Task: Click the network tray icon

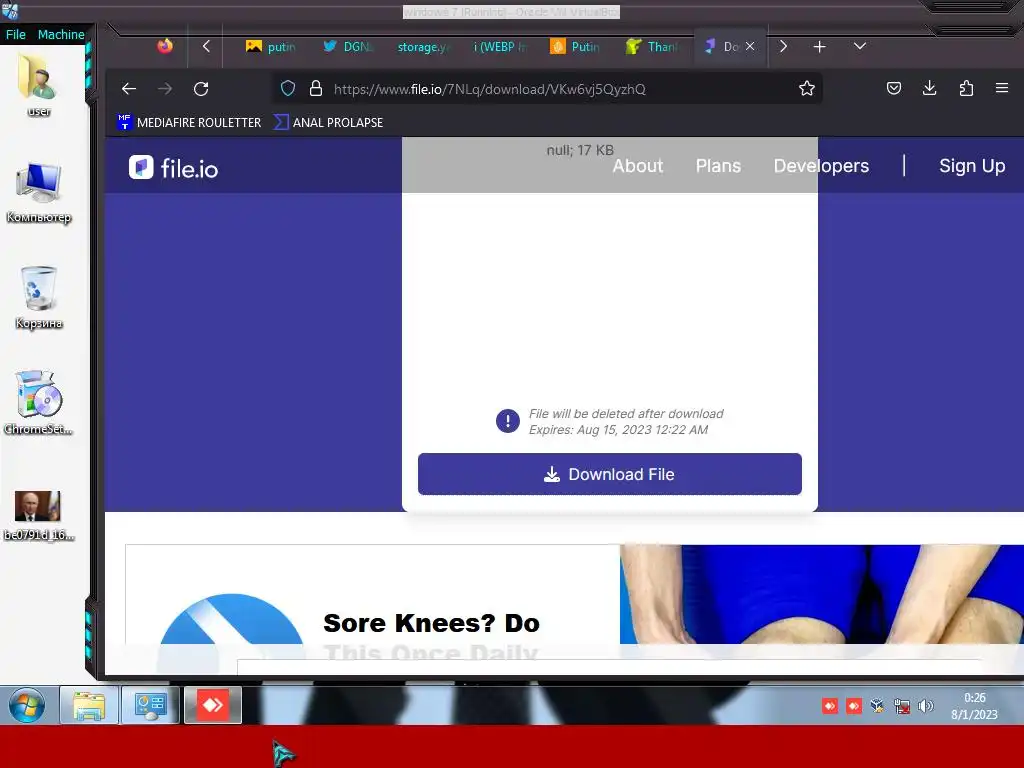Action: click(902, 706)
